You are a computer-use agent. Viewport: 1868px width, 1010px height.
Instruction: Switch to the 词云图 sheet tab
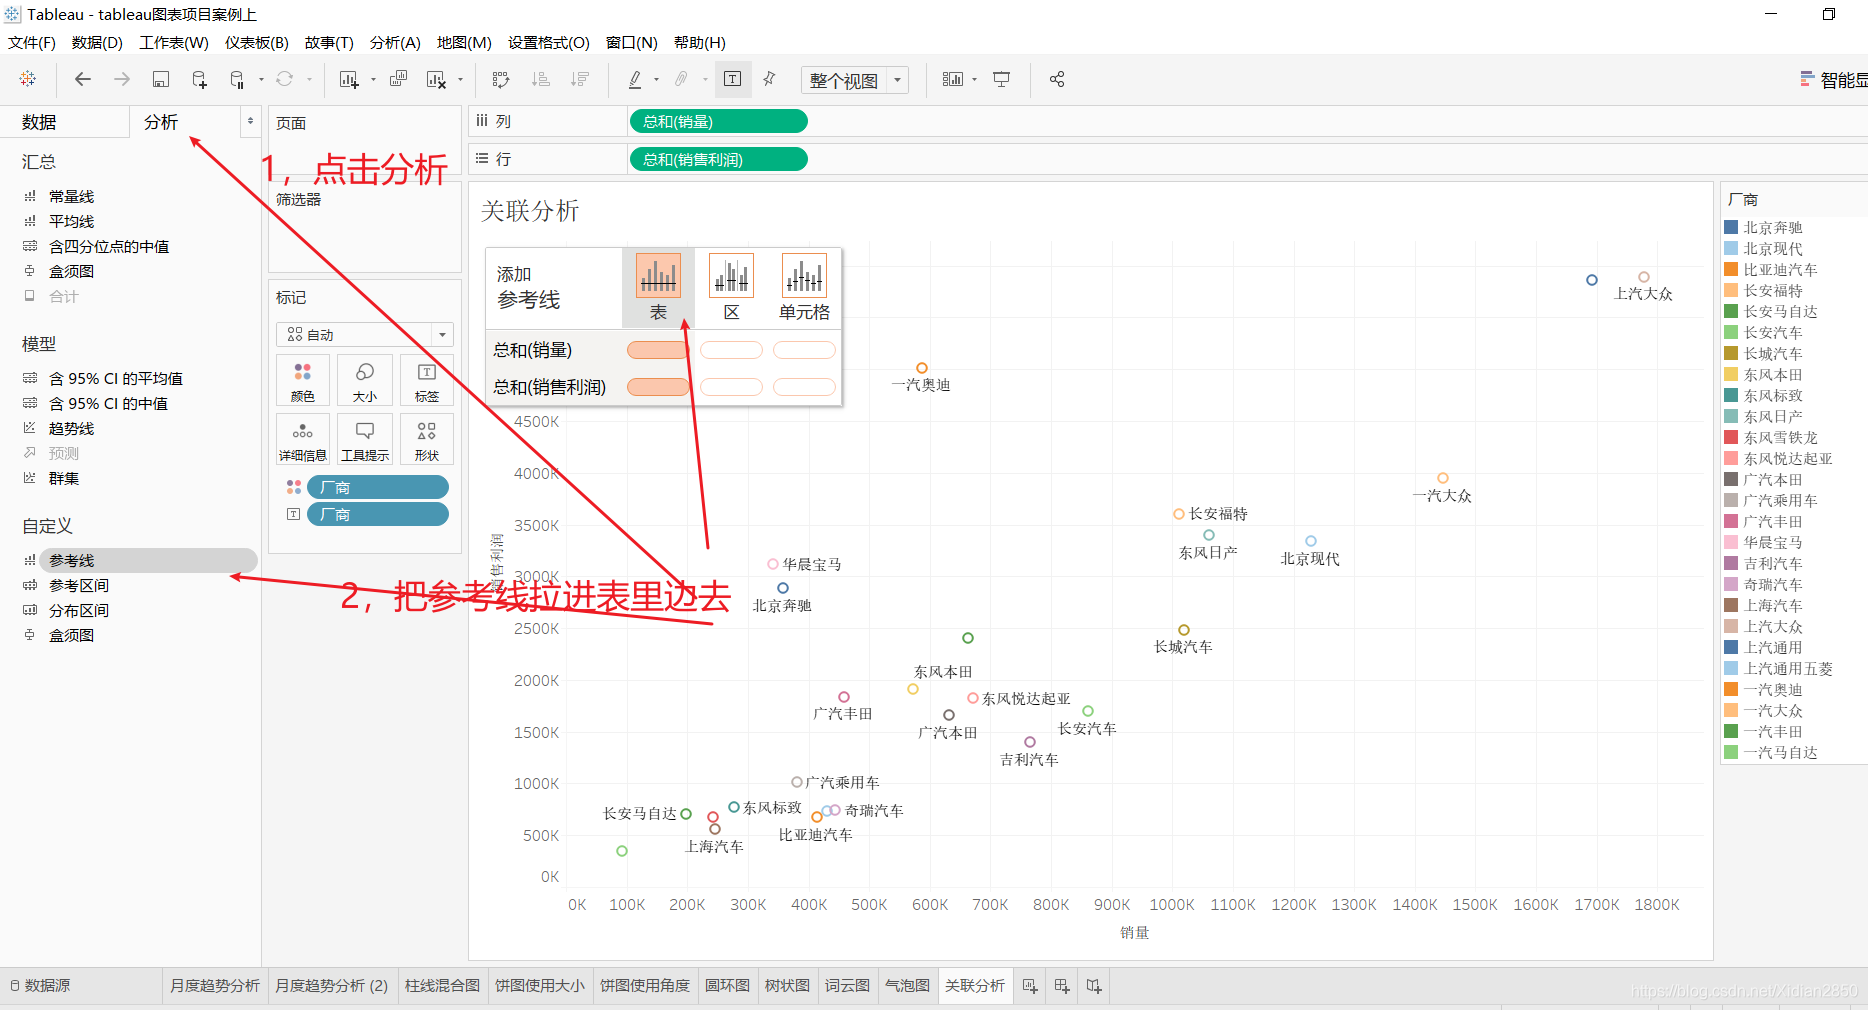(847, 985)
